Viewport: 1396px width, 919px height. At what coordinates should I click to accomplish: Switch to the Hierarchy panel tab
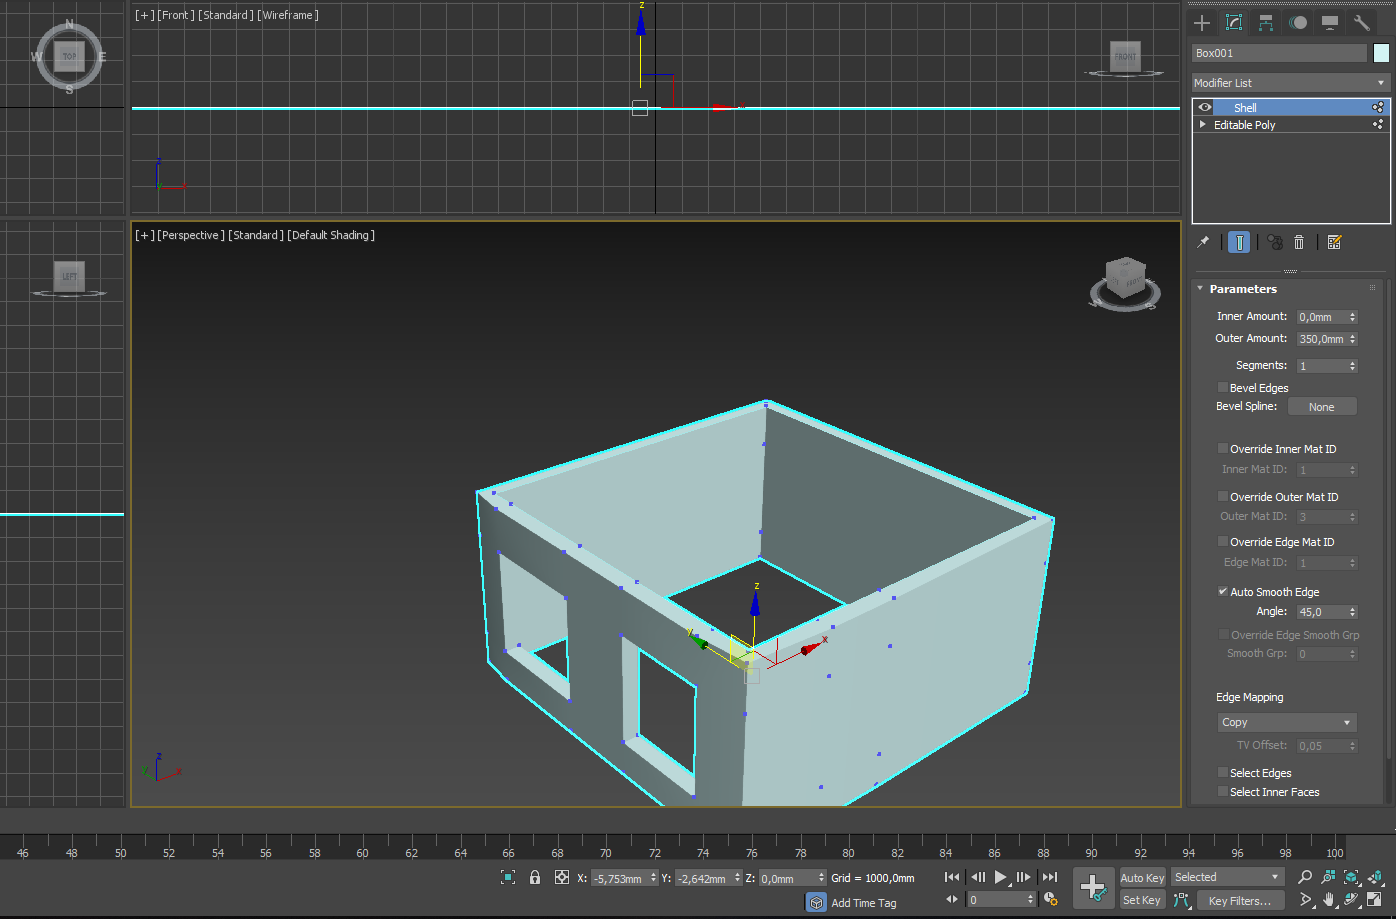coord(1266,23)
